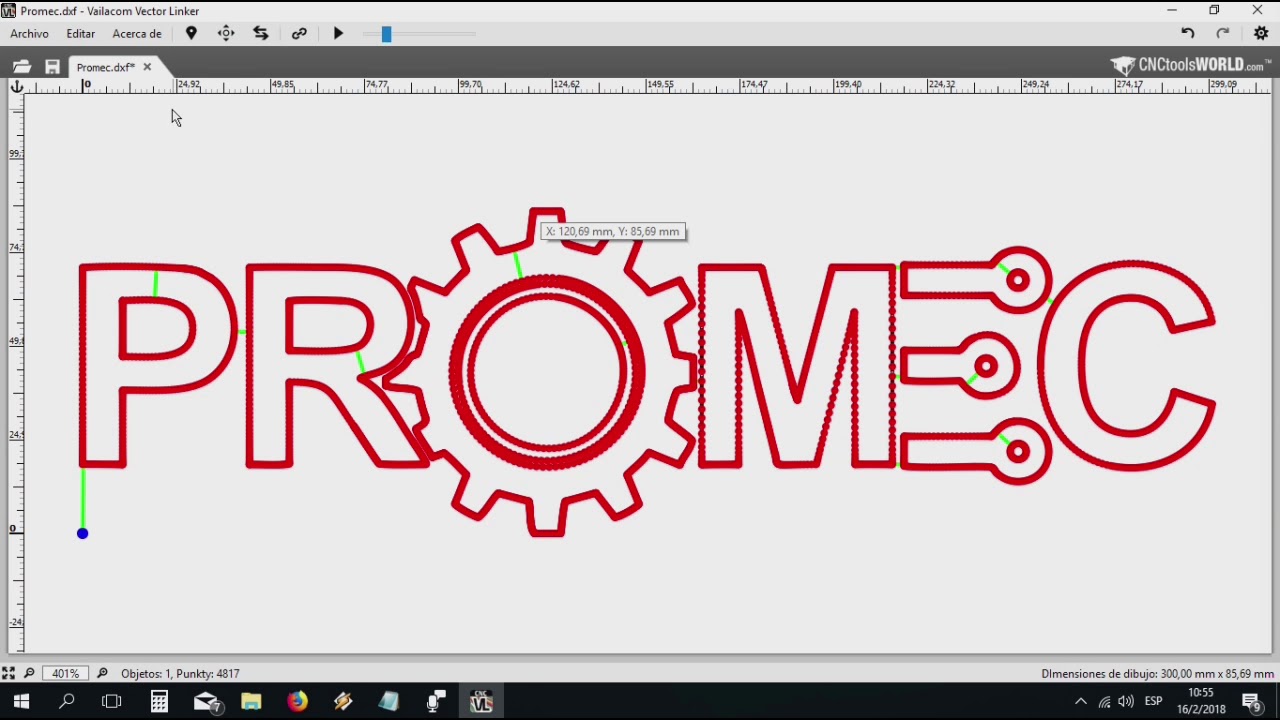
Task: Click the 401% zoom value field
Action: (66, 673)
